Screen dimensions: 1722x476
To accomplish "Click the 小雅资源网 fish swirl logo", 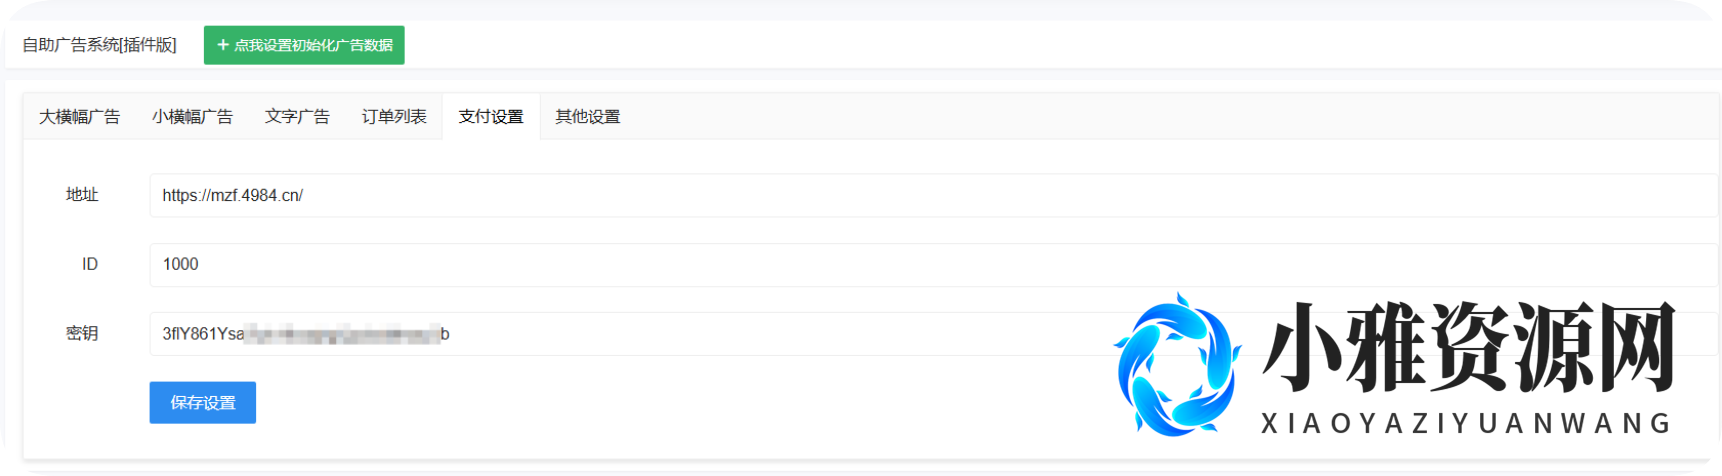I will click(1177, 365).
